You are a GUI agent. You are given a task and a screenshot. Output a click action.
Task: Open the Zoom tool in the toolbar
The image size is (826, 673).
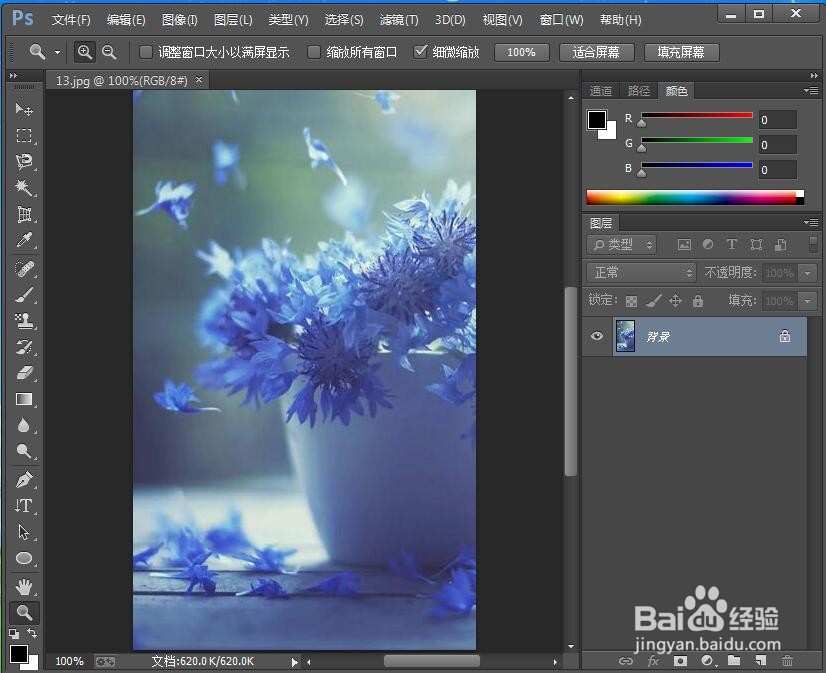point(22,613)
